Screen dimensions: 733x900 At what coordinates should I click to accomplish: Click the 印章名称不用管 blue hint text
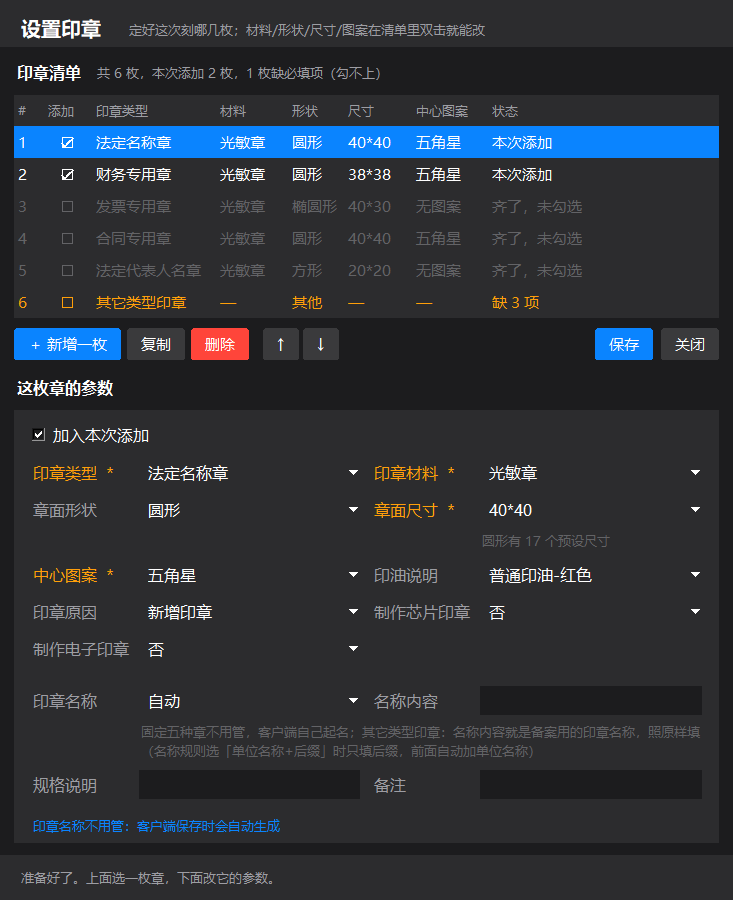pyautogui.click(x=156, y=826)
